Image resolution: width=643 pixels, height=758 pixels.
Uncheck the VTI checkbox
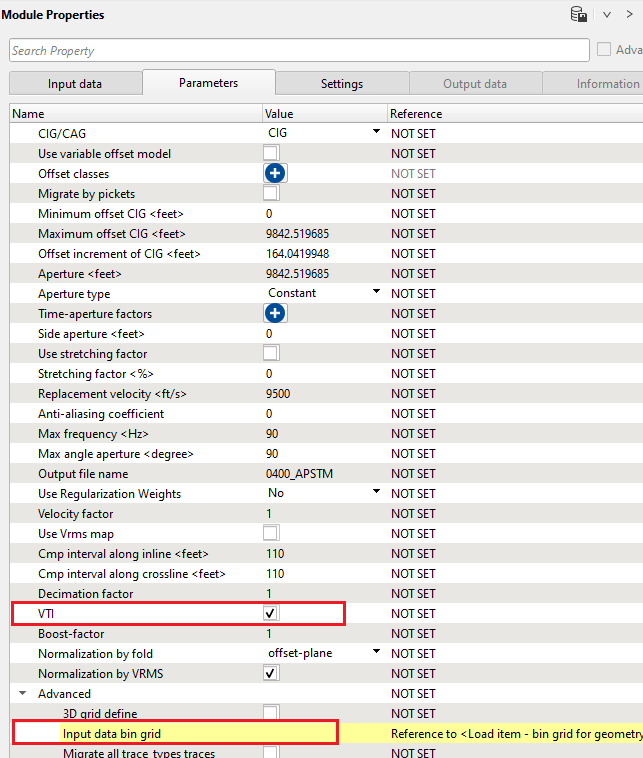coord(271,613)
